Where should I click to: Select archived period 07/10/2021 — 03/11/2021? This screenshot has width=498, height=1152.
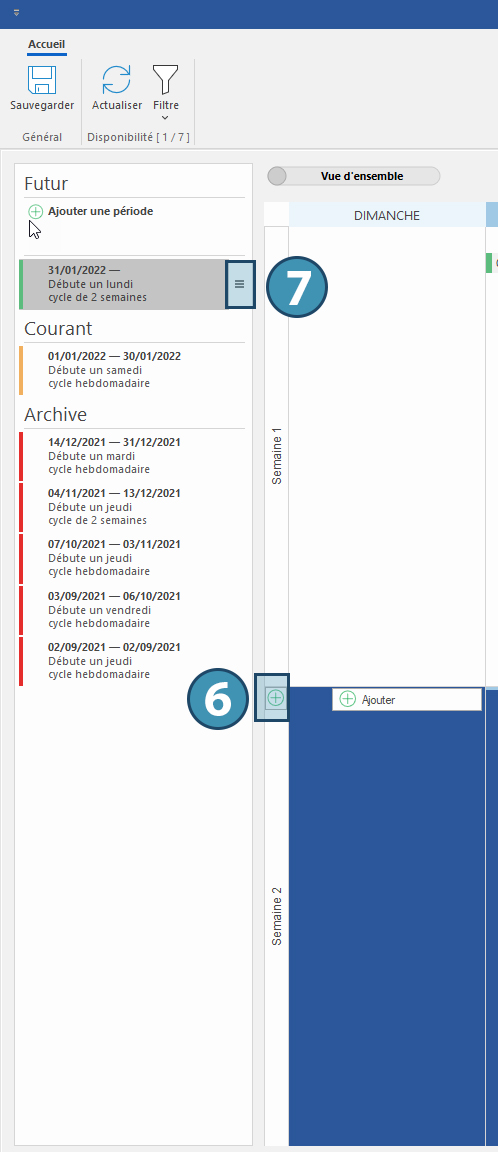tap(132, 558)
